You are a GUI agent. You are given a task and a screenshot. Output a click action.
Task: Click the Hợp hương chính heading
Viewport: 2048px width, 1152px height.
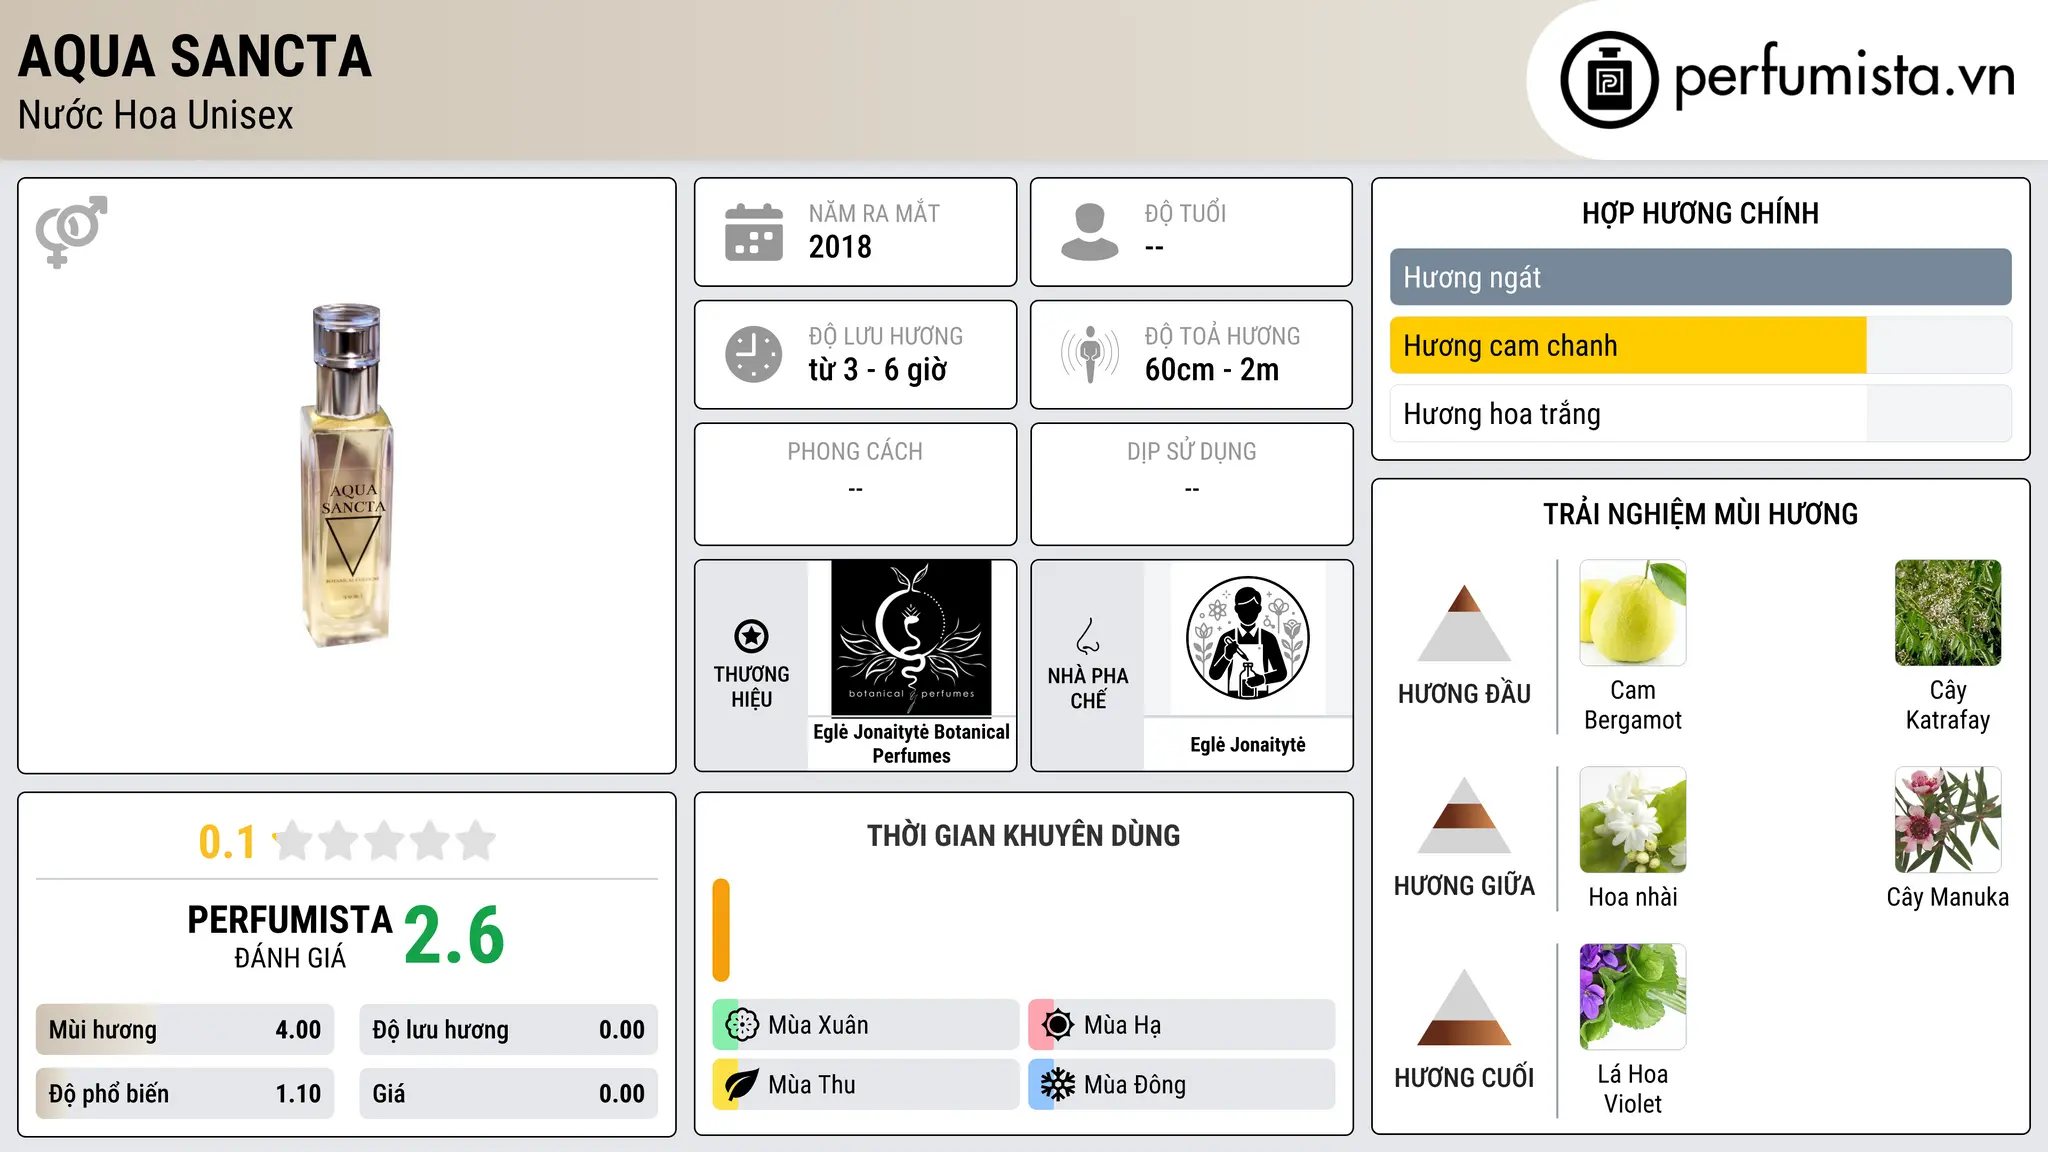tap(1701, 213)
